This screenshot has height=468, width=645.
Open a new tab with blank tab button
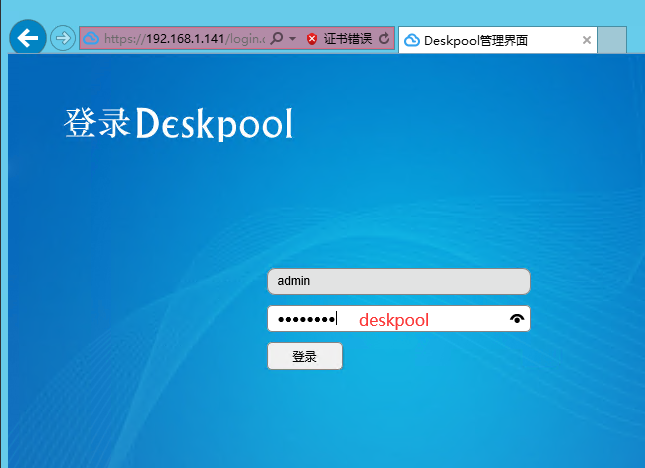pyautogui.click(x=612, y=40)
